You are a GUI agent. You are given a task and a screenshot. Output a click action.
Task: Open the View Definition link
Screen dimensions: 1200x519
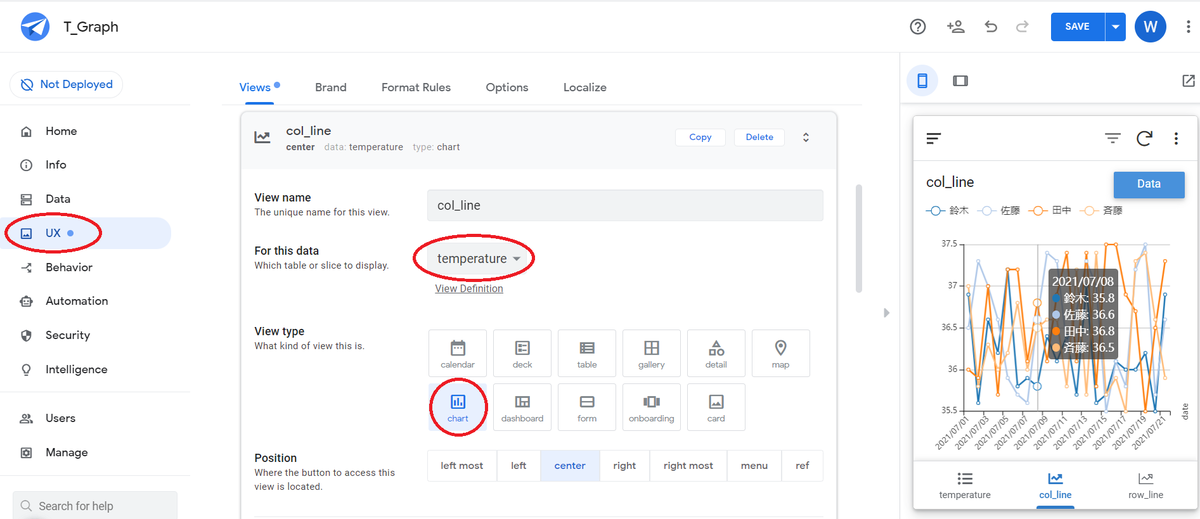click(469, 289)
